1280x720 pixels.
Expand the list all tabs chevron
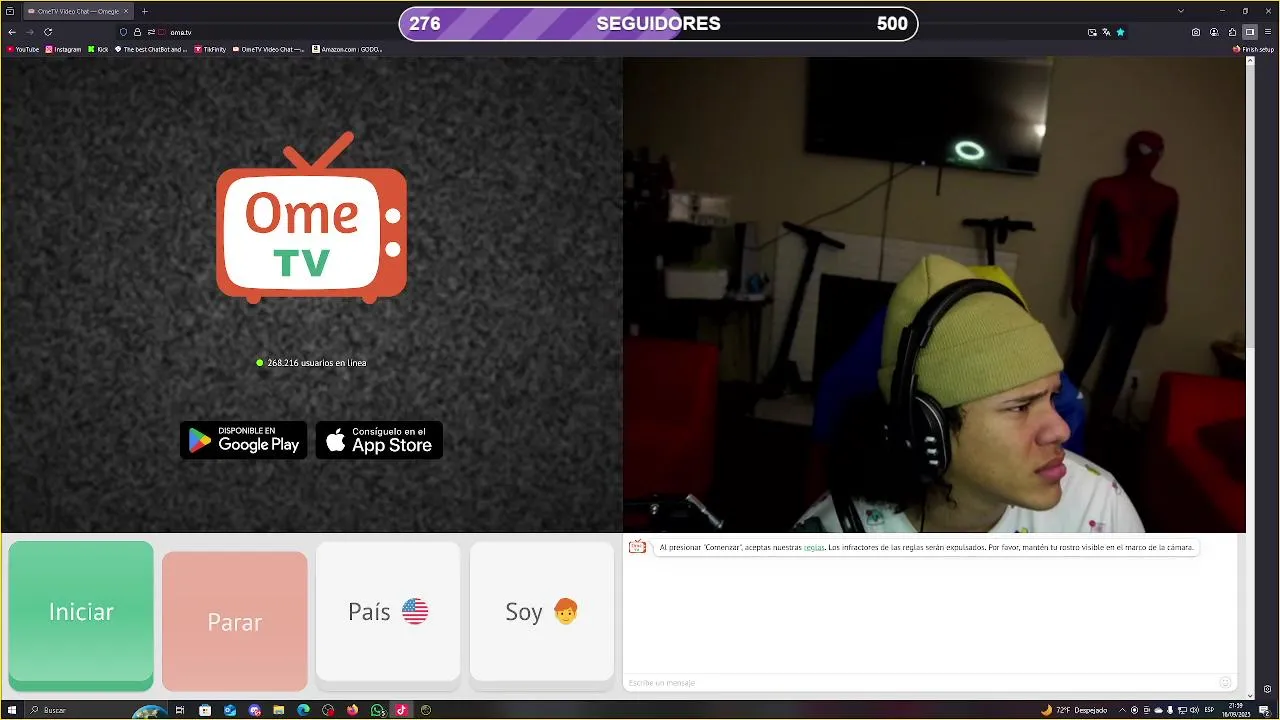(x=1181, y=11)
